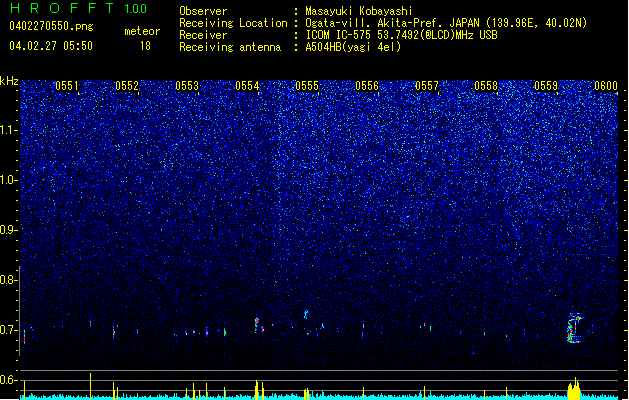Click the 0.7 kHz axis label
This screenshot has width=629, height=400.
tap(9, 330)
